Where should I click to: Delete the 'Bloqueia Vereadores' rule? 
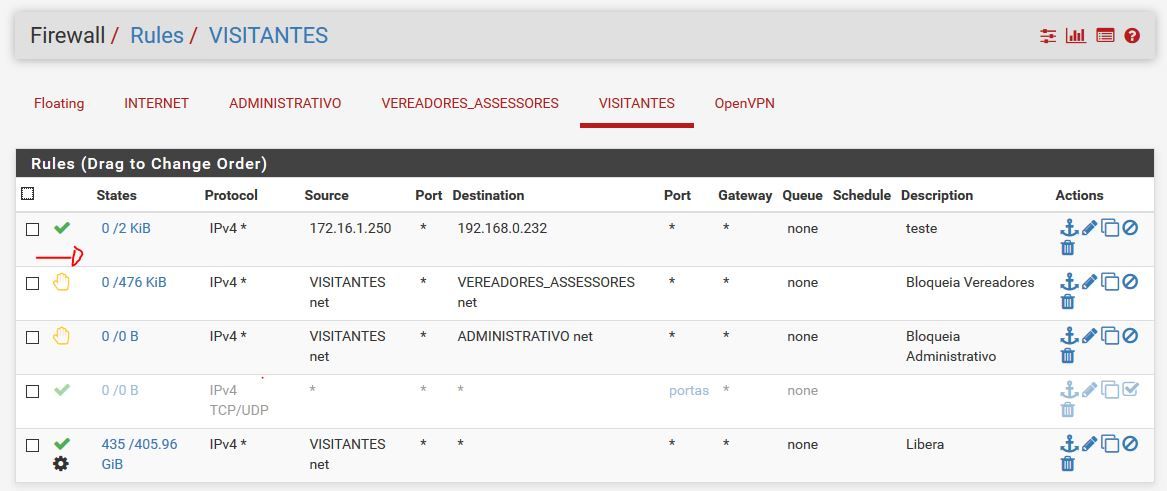point(1068,301)
